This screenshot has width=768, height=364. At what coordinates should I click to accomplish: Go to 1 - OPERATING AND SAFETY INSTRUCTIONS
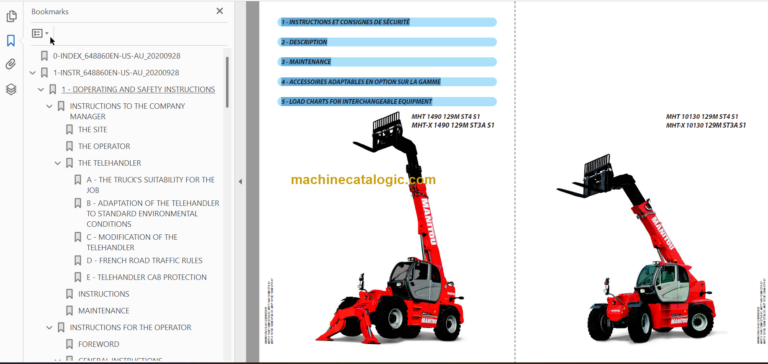(x=138, y=89)
